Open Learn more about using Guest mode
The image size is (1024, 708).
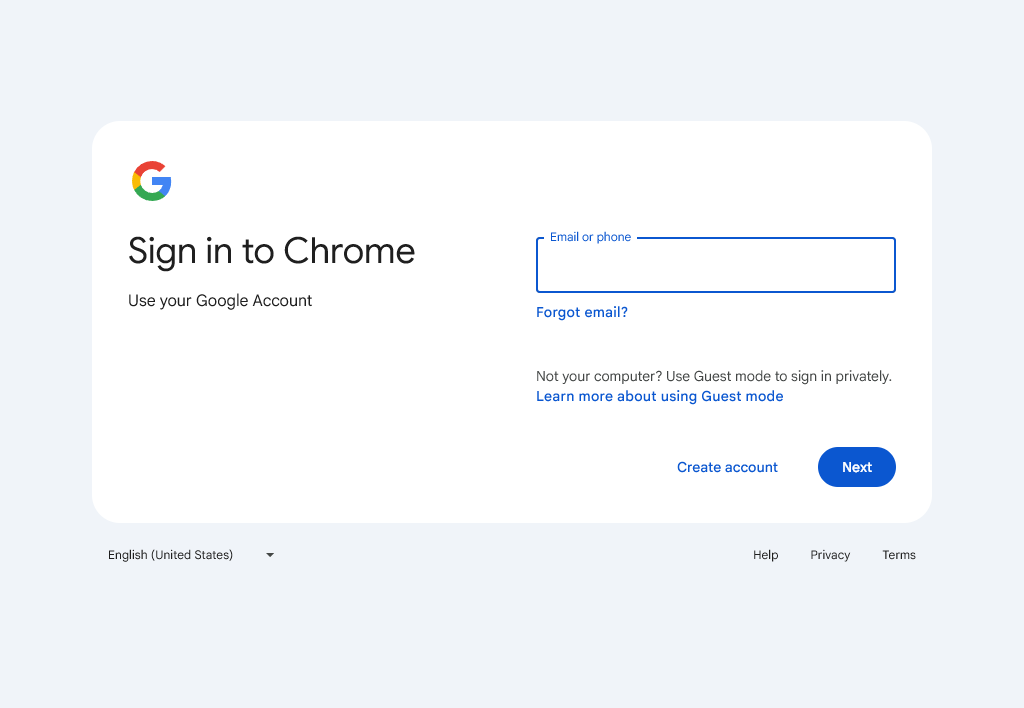tap(659, 396)
